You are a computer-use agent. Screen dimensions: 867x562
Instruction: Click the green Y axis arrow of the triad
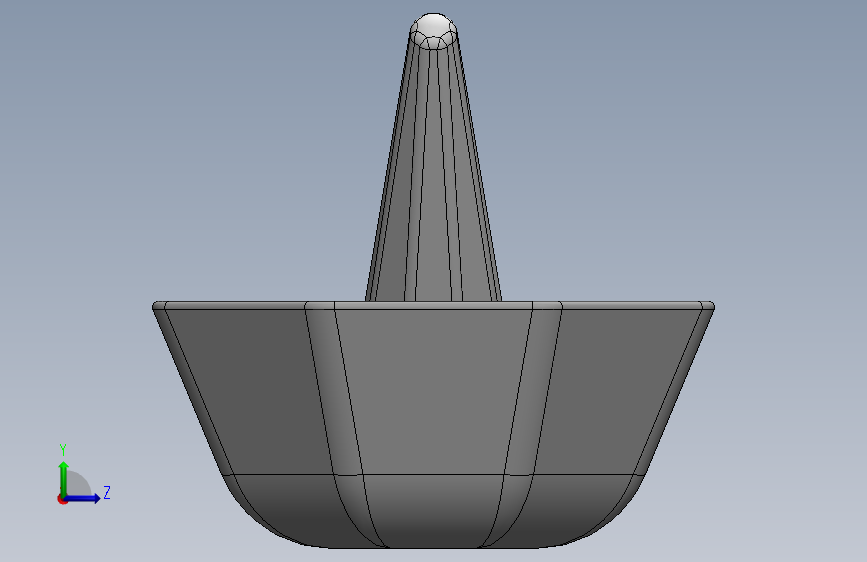point(64,479)
